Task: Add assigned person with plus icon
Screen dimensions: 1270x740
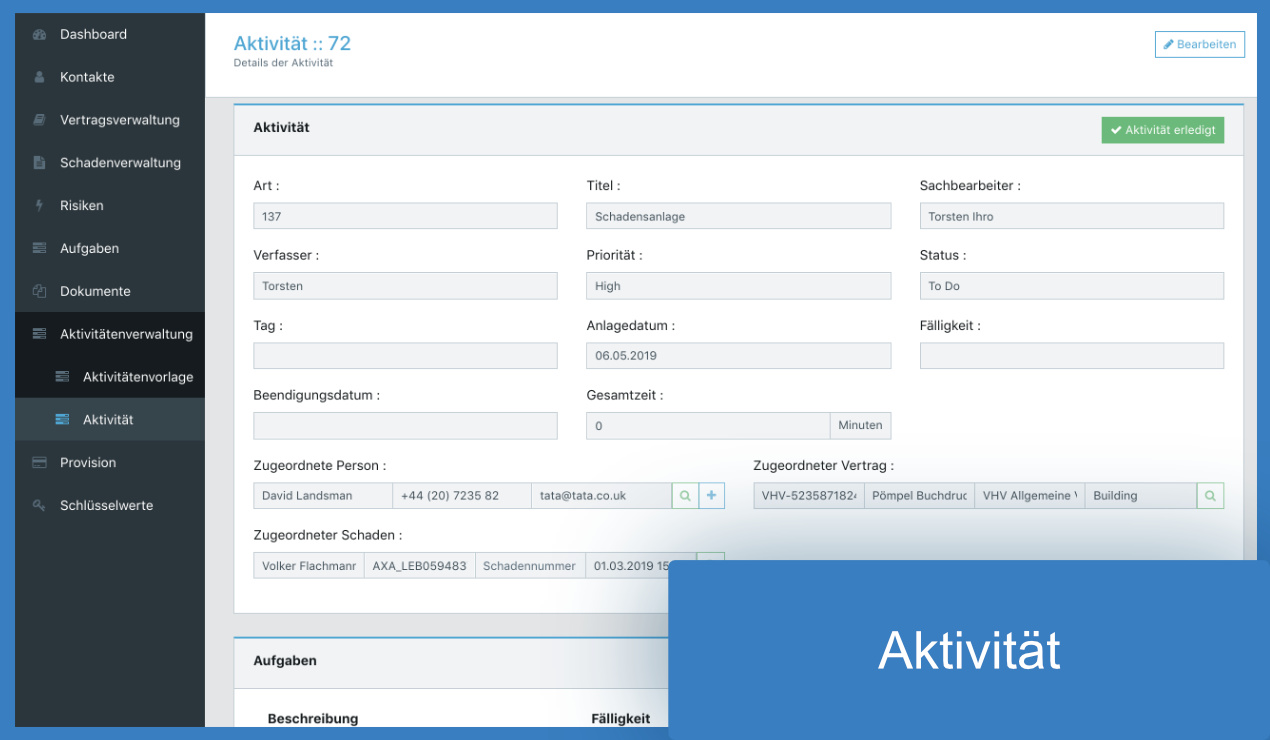Action: (711, 496)
